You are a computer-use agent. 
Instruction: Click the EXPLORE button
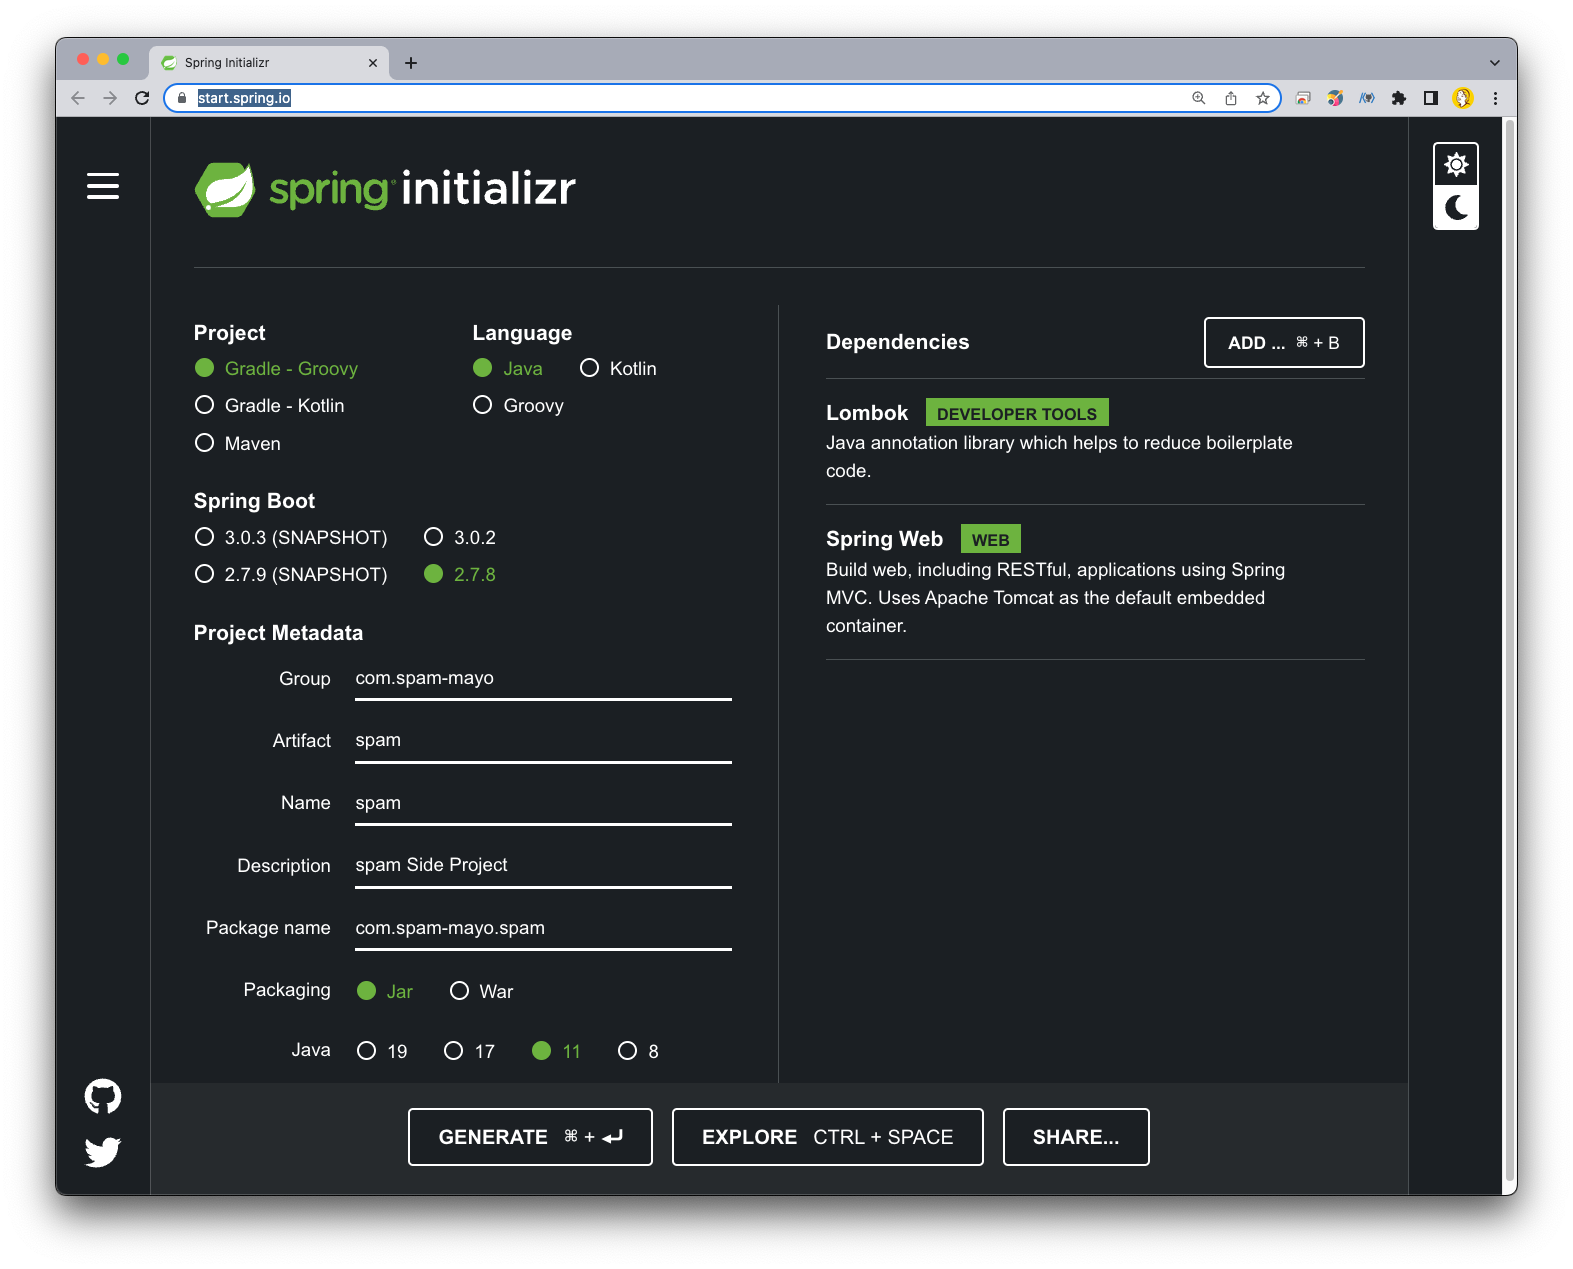click(x=827, y=1137)
